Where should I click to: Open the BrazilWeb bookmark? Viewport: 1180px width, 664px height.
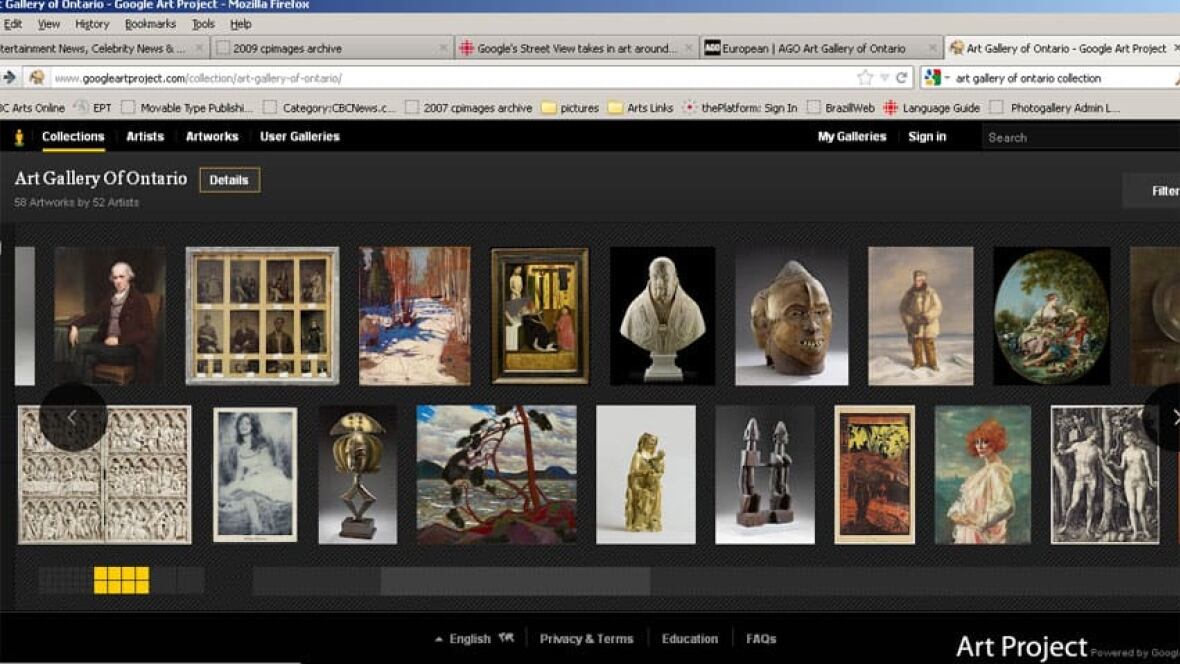[841, 108]
